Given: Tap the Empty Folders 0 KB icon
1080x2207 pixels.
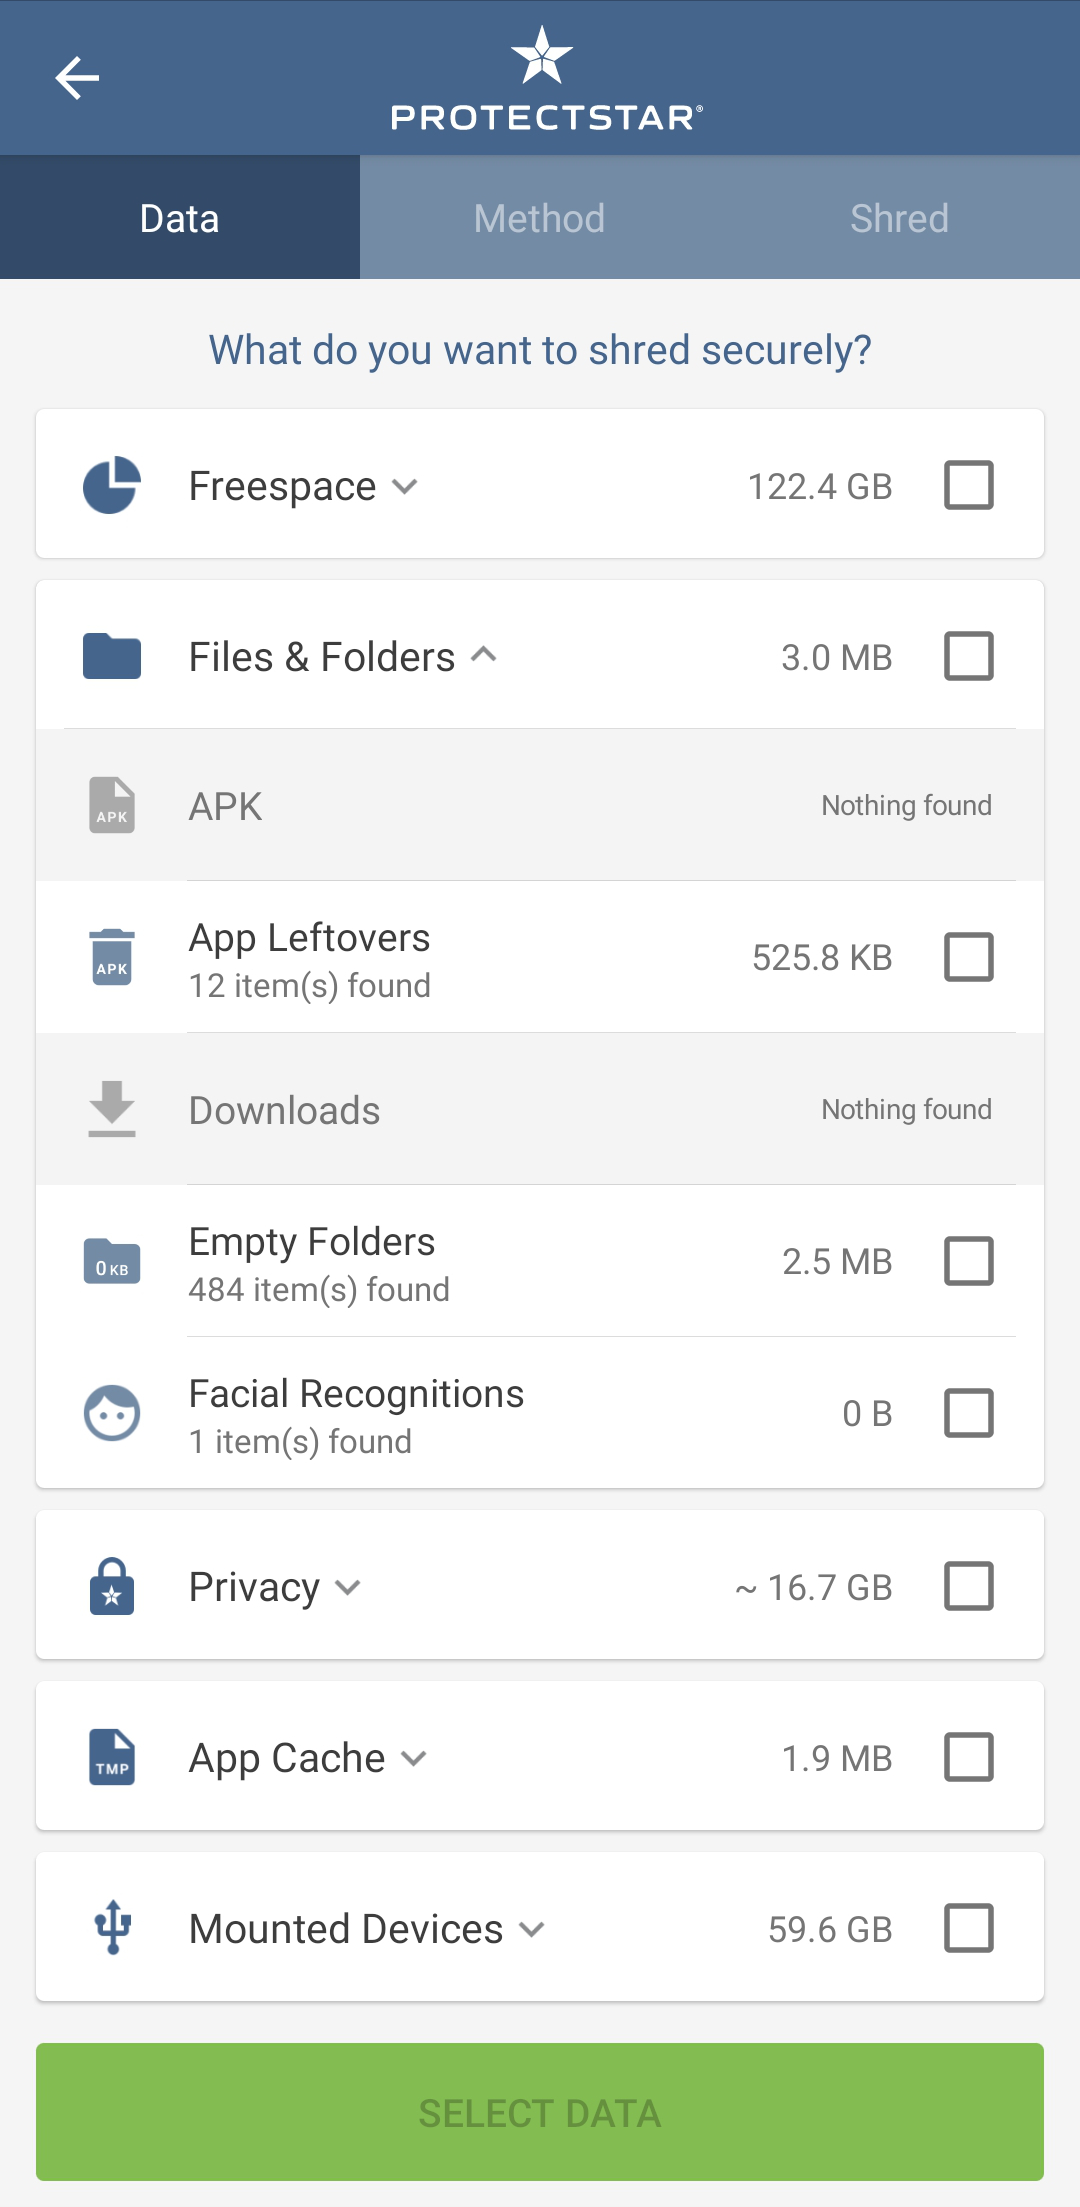Looking at the screenshot, I should 112,1261.
